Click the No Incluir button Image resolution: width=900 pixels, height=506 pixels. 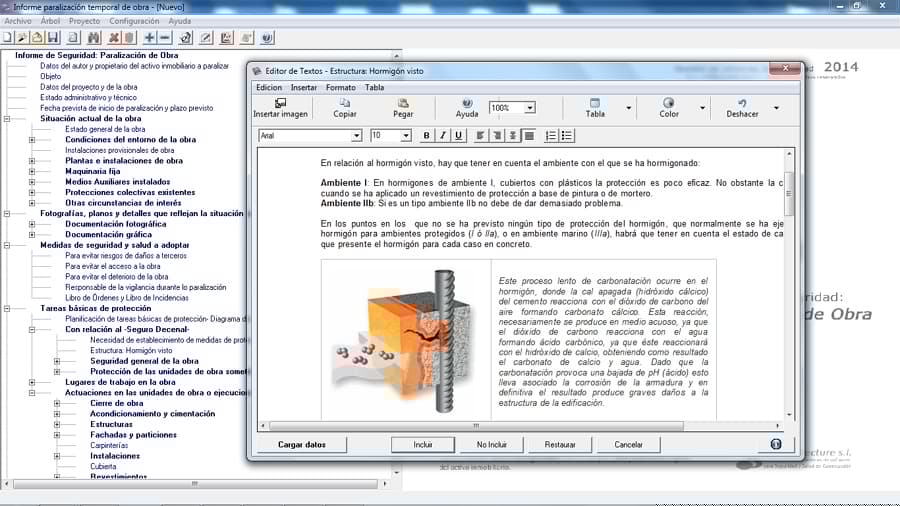coord(491,445)
